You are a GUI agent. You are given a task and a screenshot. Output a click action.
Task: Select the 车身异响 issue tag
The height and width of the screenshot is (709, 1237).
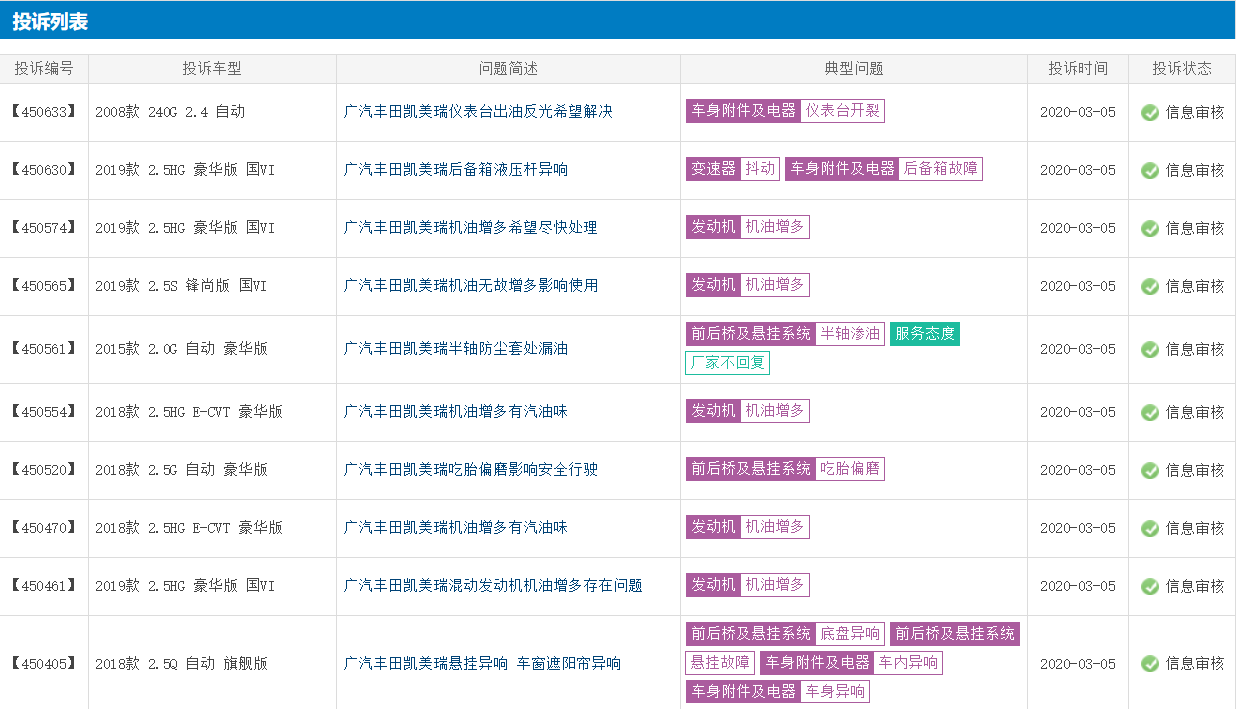(x=835, y=691)
